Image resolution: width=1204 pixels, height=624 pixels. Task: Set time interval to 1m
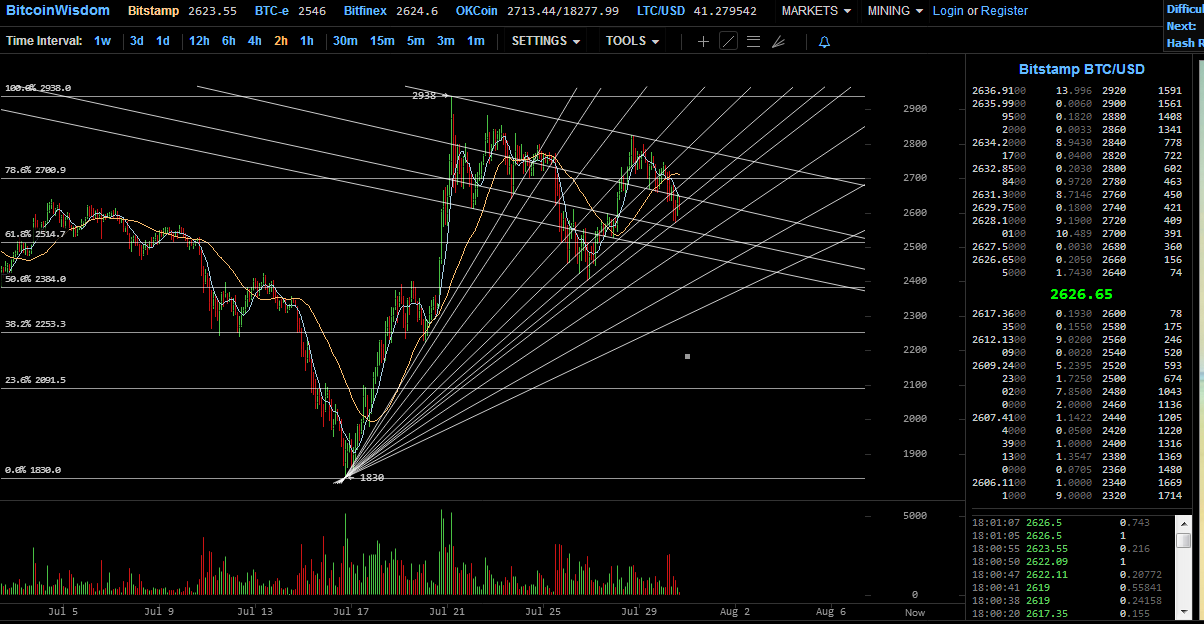tap(476, 41)
